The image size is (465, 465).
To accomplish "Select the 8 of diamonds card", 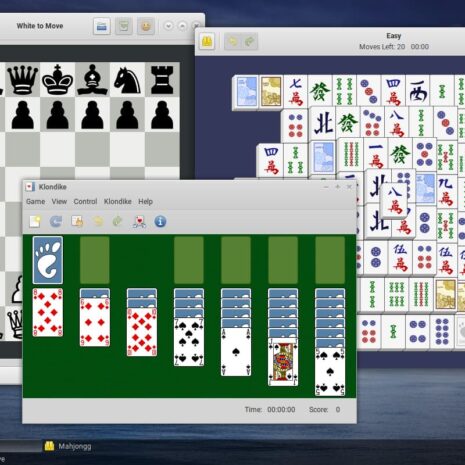I will coord(48,313).
